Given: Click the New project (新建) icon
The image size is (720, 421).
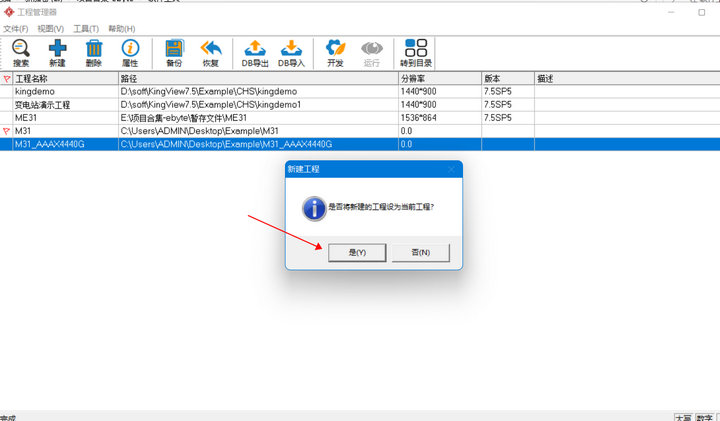Looking at the screenshot, I should (x=57, y=52).
